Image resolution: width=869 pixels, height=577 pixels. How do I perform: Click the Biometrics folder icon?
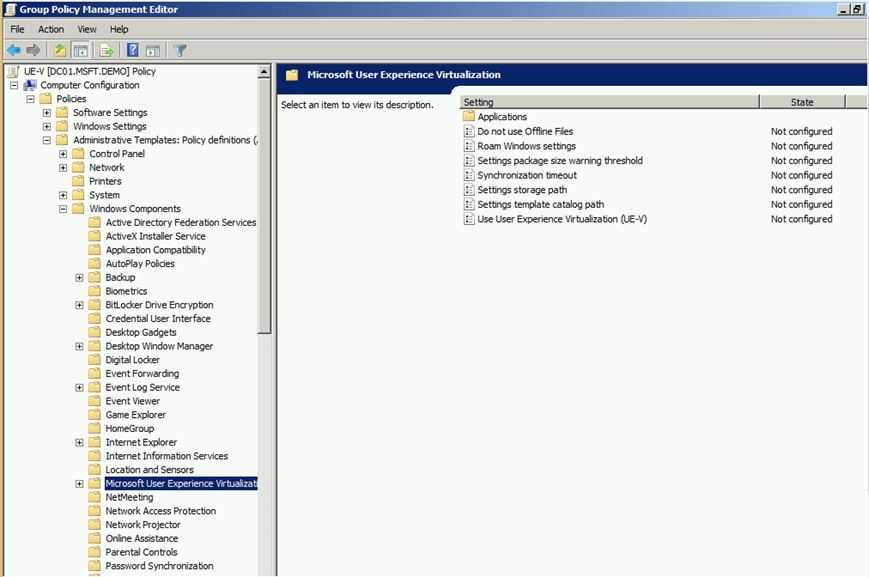click(95, 291)
